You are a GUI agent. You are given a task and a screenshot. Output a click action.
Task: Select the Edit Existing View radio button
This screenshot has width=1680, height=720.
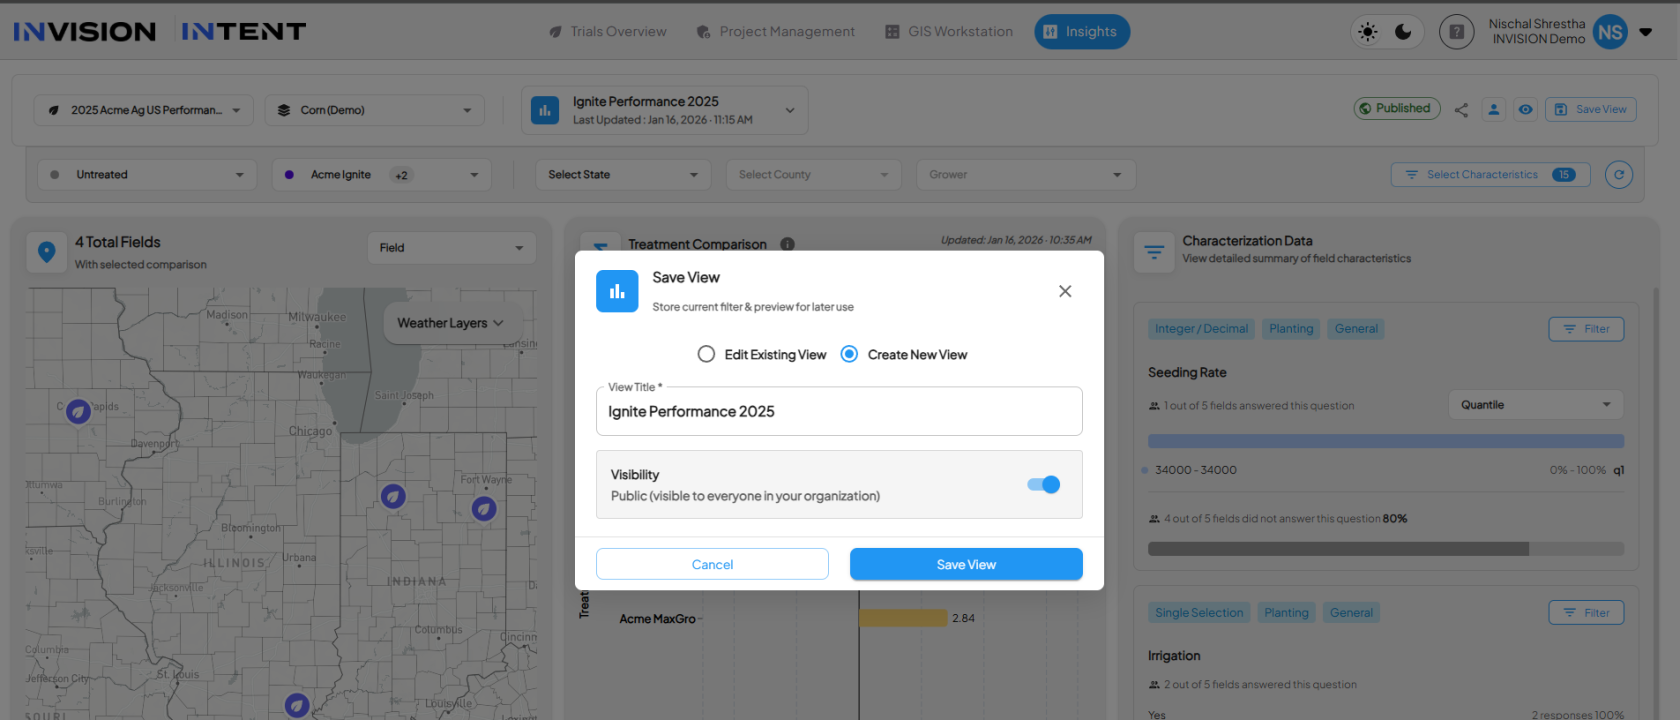707,354
